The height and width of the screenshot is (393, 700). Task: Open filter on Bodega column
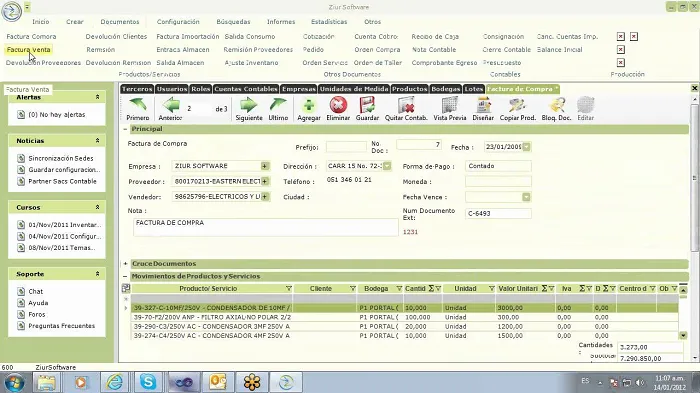point(399,289)
